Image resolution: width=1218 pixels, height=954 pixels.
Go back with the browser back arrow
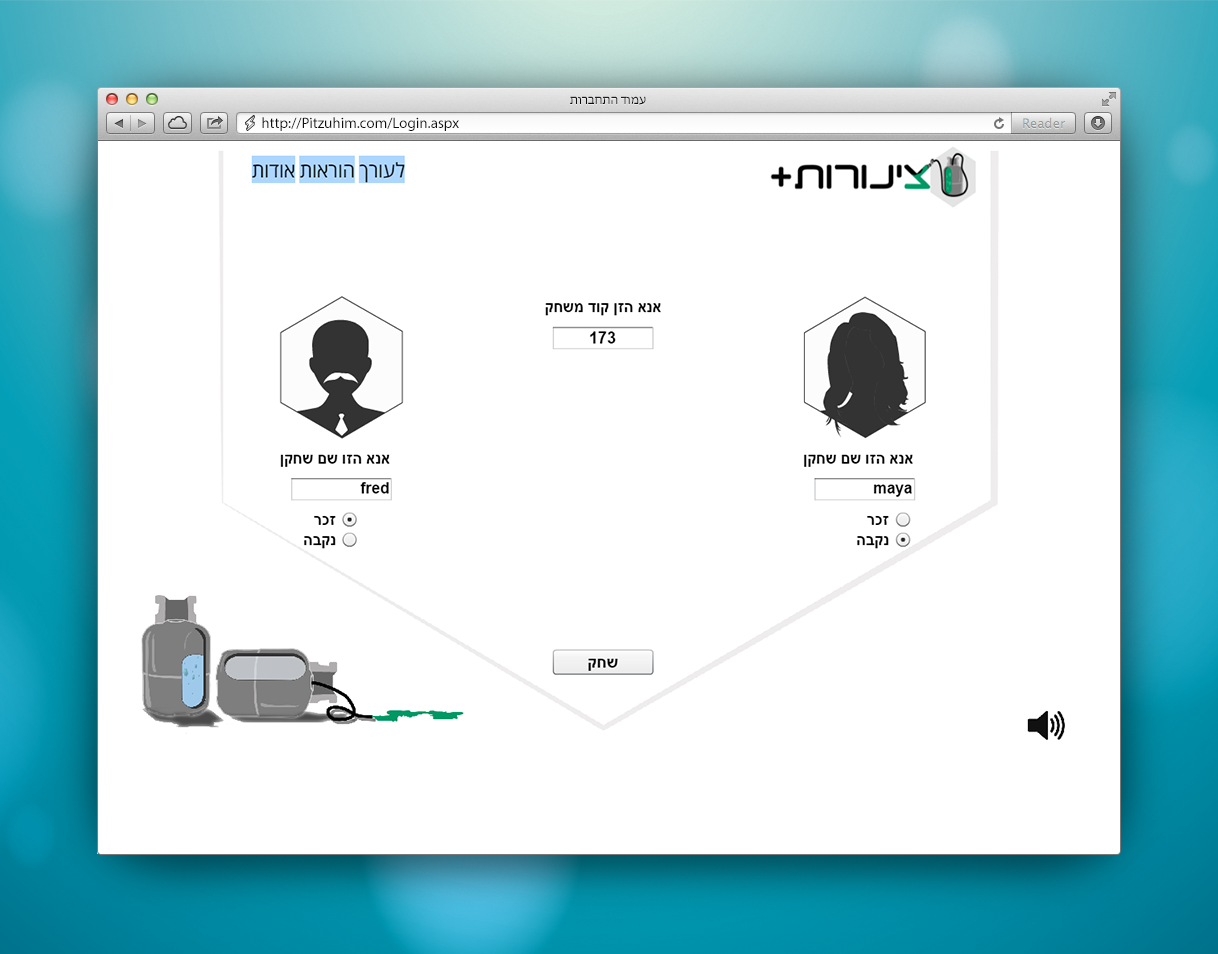(119, 123)
